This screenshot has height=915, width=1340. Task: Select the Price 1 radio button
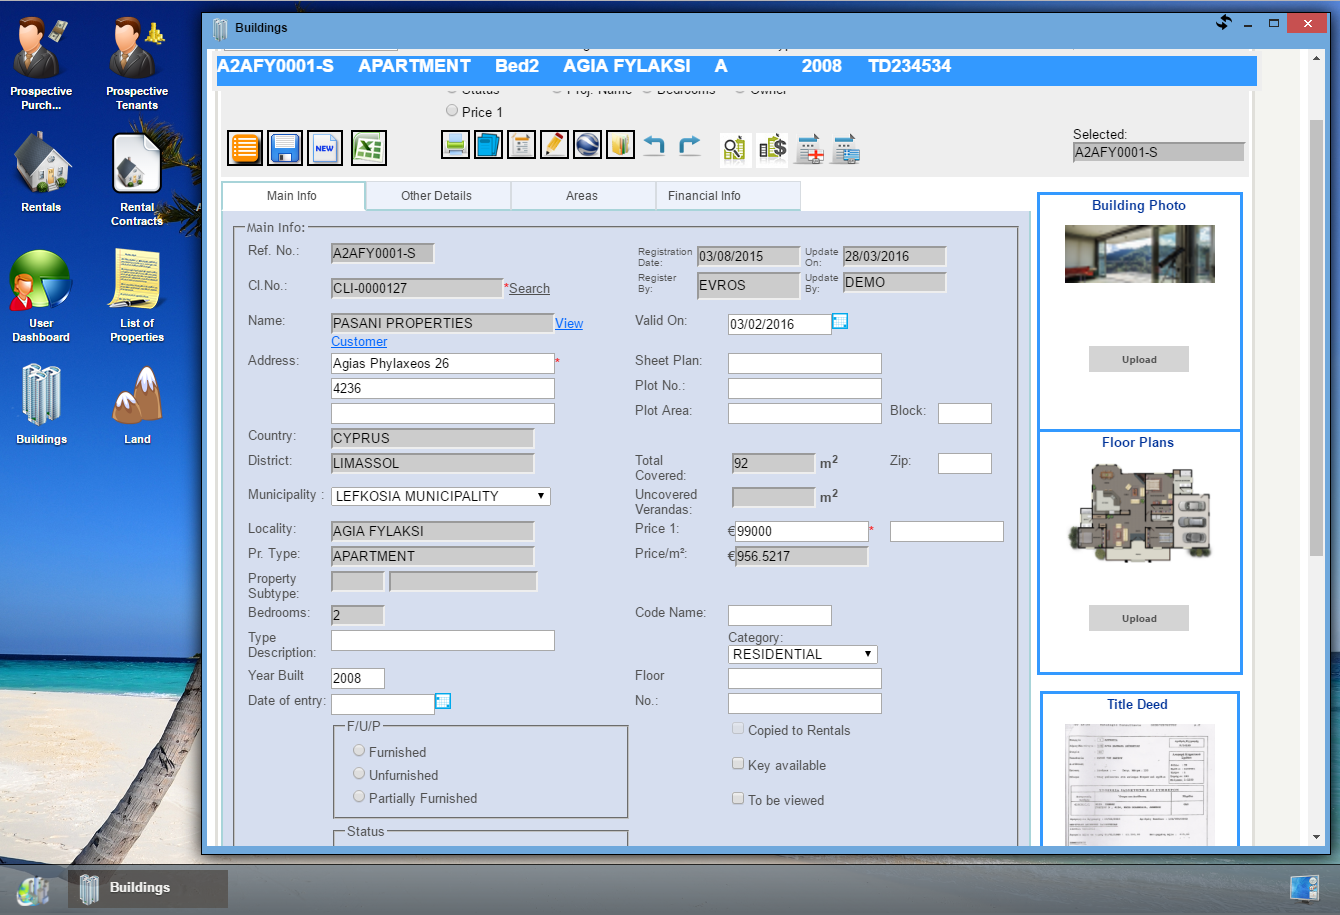(x=452, y=111)
